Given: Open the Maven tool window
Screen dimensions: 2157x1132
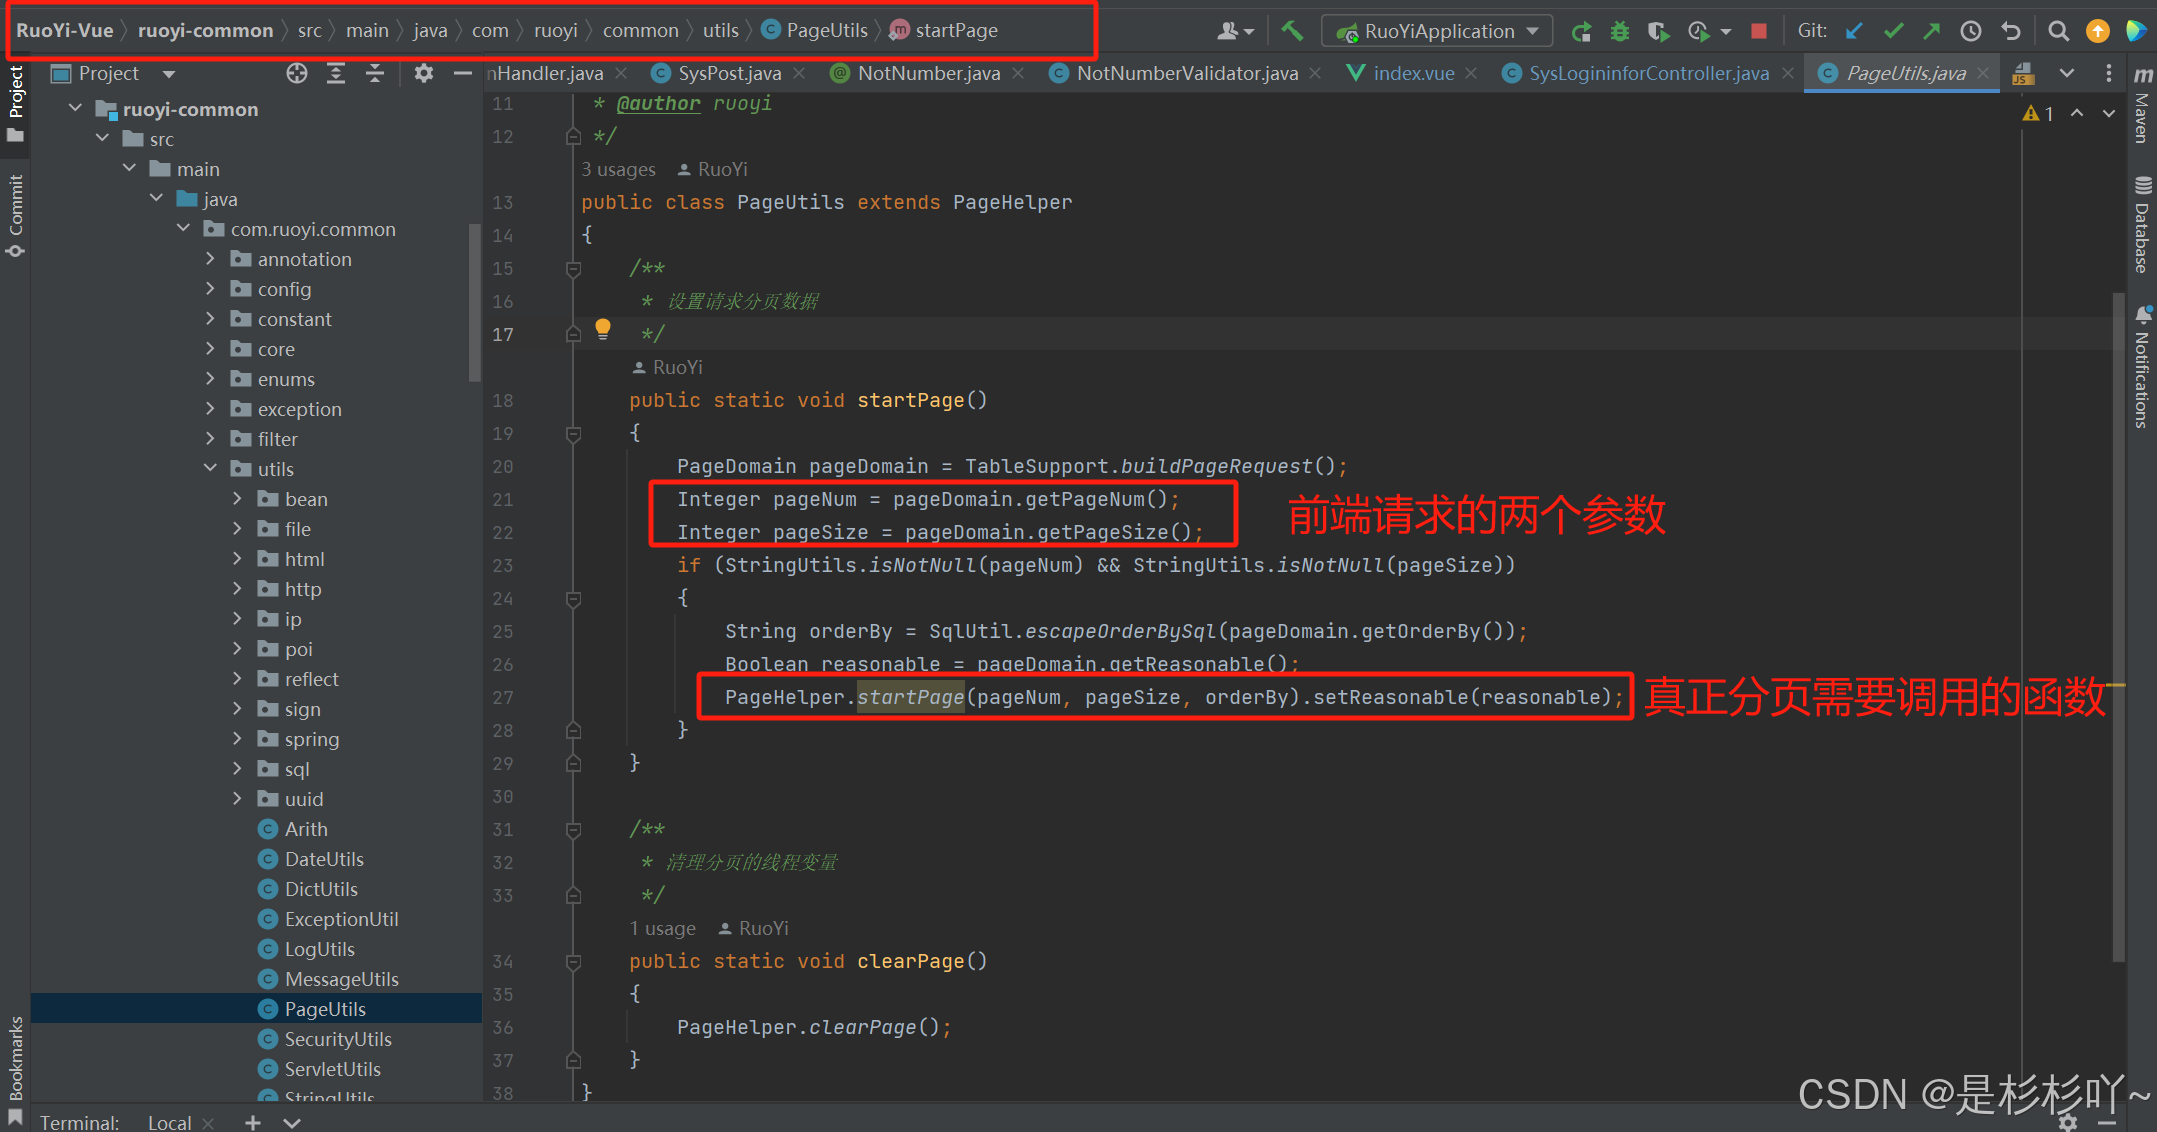Looking at the screenshot, I should [x=2142, y=120].
